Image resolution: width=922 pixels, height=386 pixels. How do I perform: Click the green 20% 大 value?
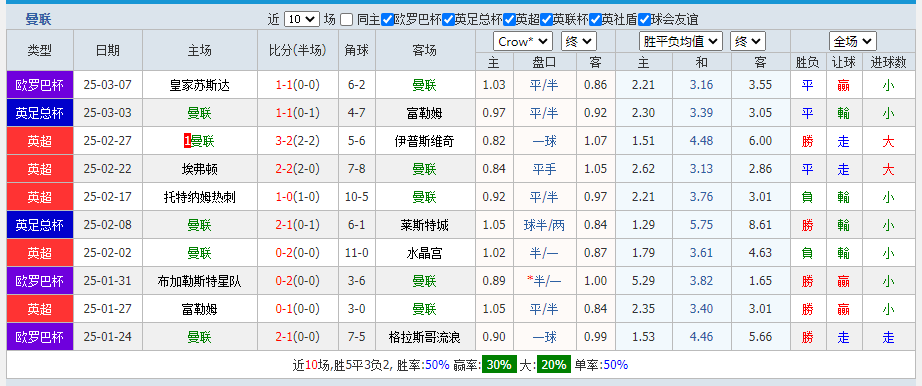coord(553,365)
